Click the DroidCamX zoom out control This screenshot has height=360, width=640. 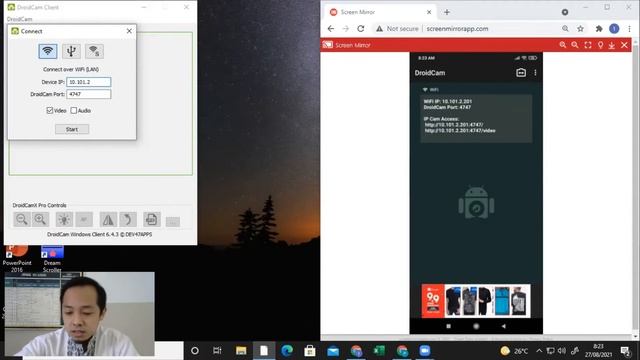click(22, 220)
